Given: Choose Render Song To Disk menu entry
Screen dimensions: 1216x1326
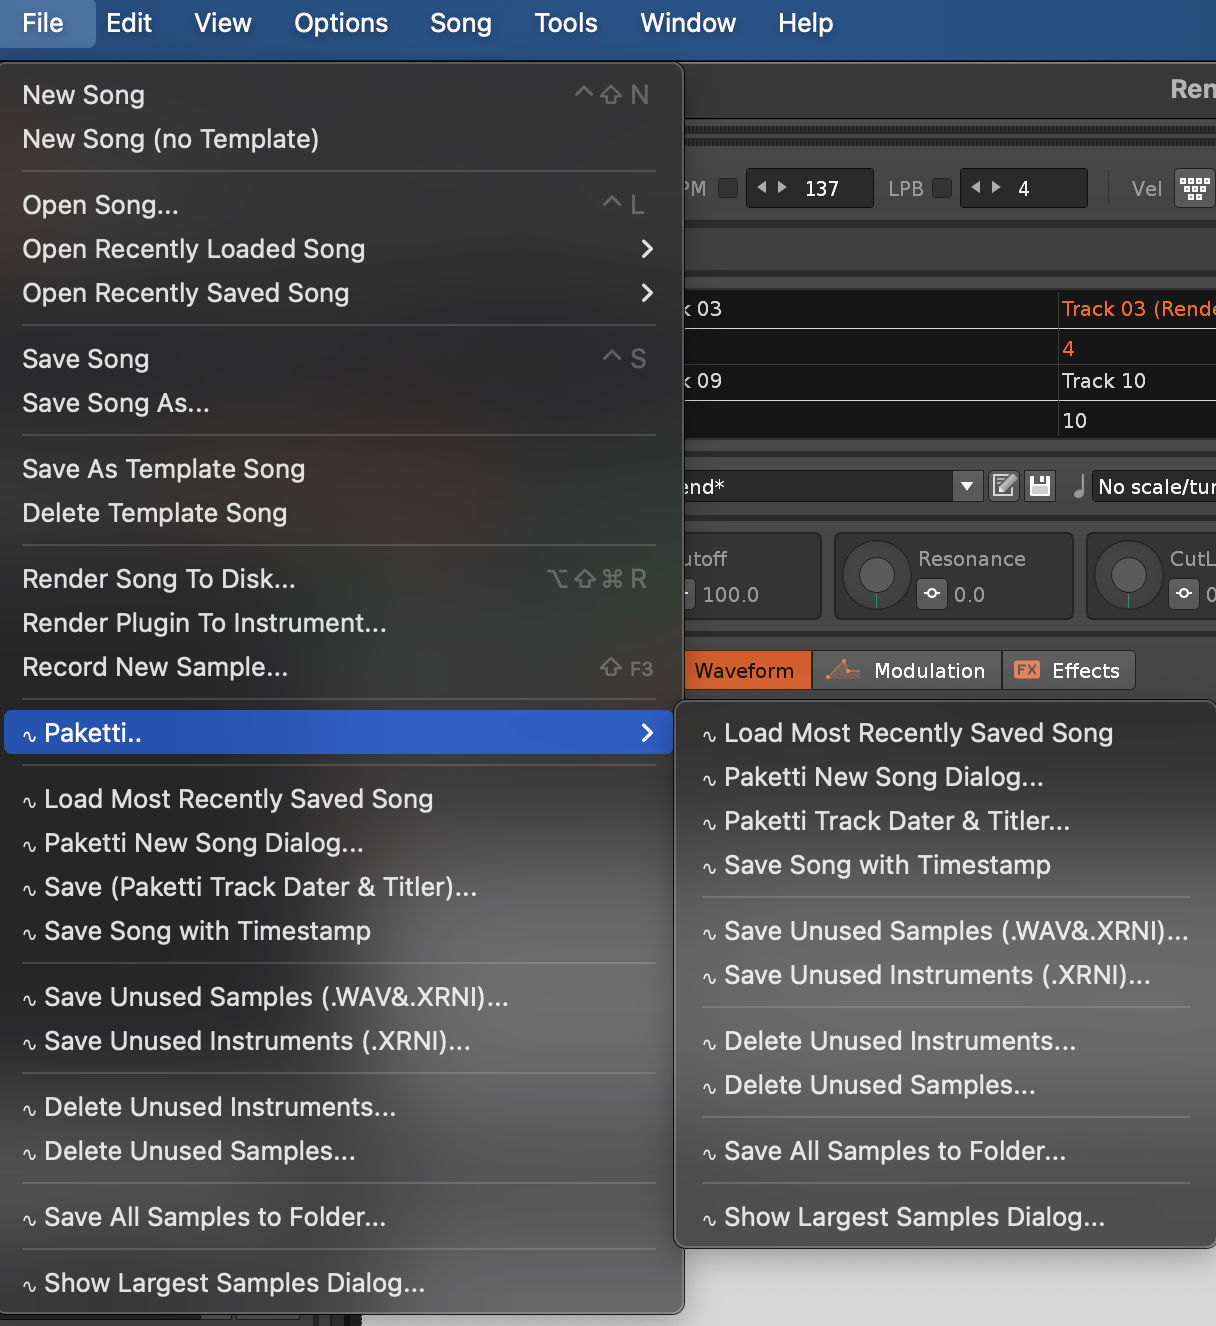Looking at the screenshot, I should (159, 579).
